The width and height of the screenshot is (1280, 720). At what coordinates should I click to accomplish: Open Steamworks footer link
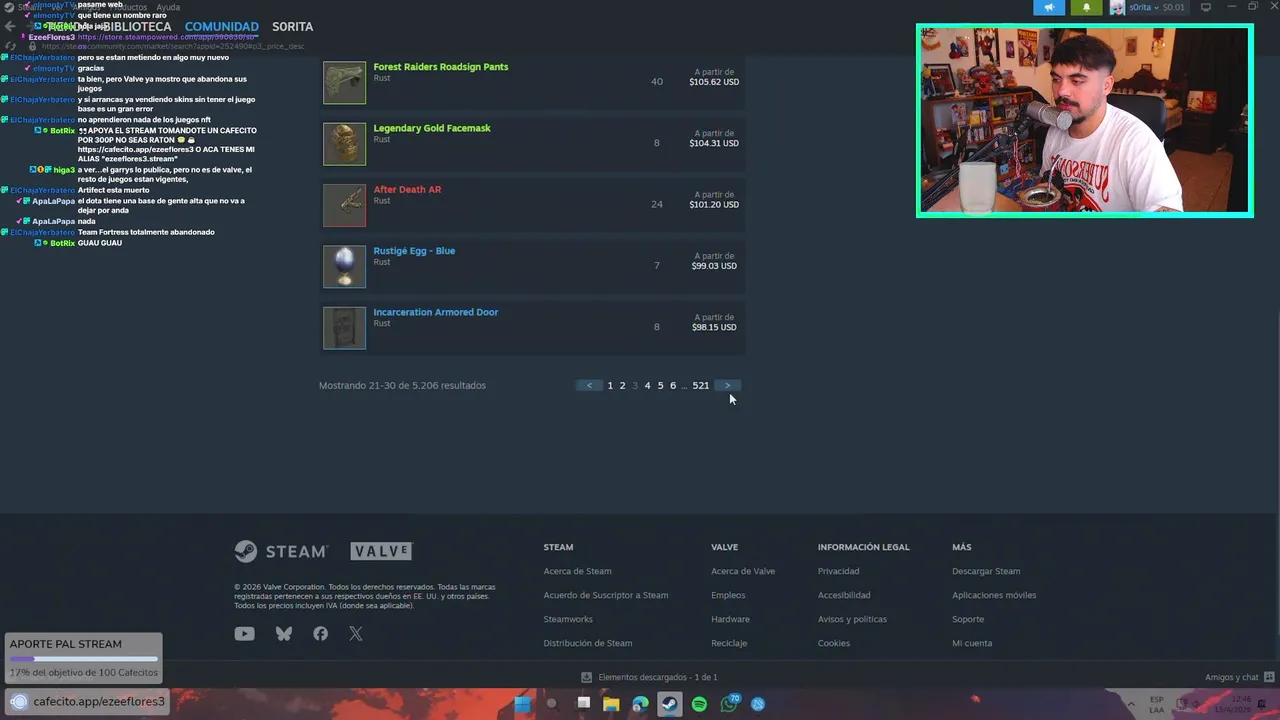tap(568, 619)
